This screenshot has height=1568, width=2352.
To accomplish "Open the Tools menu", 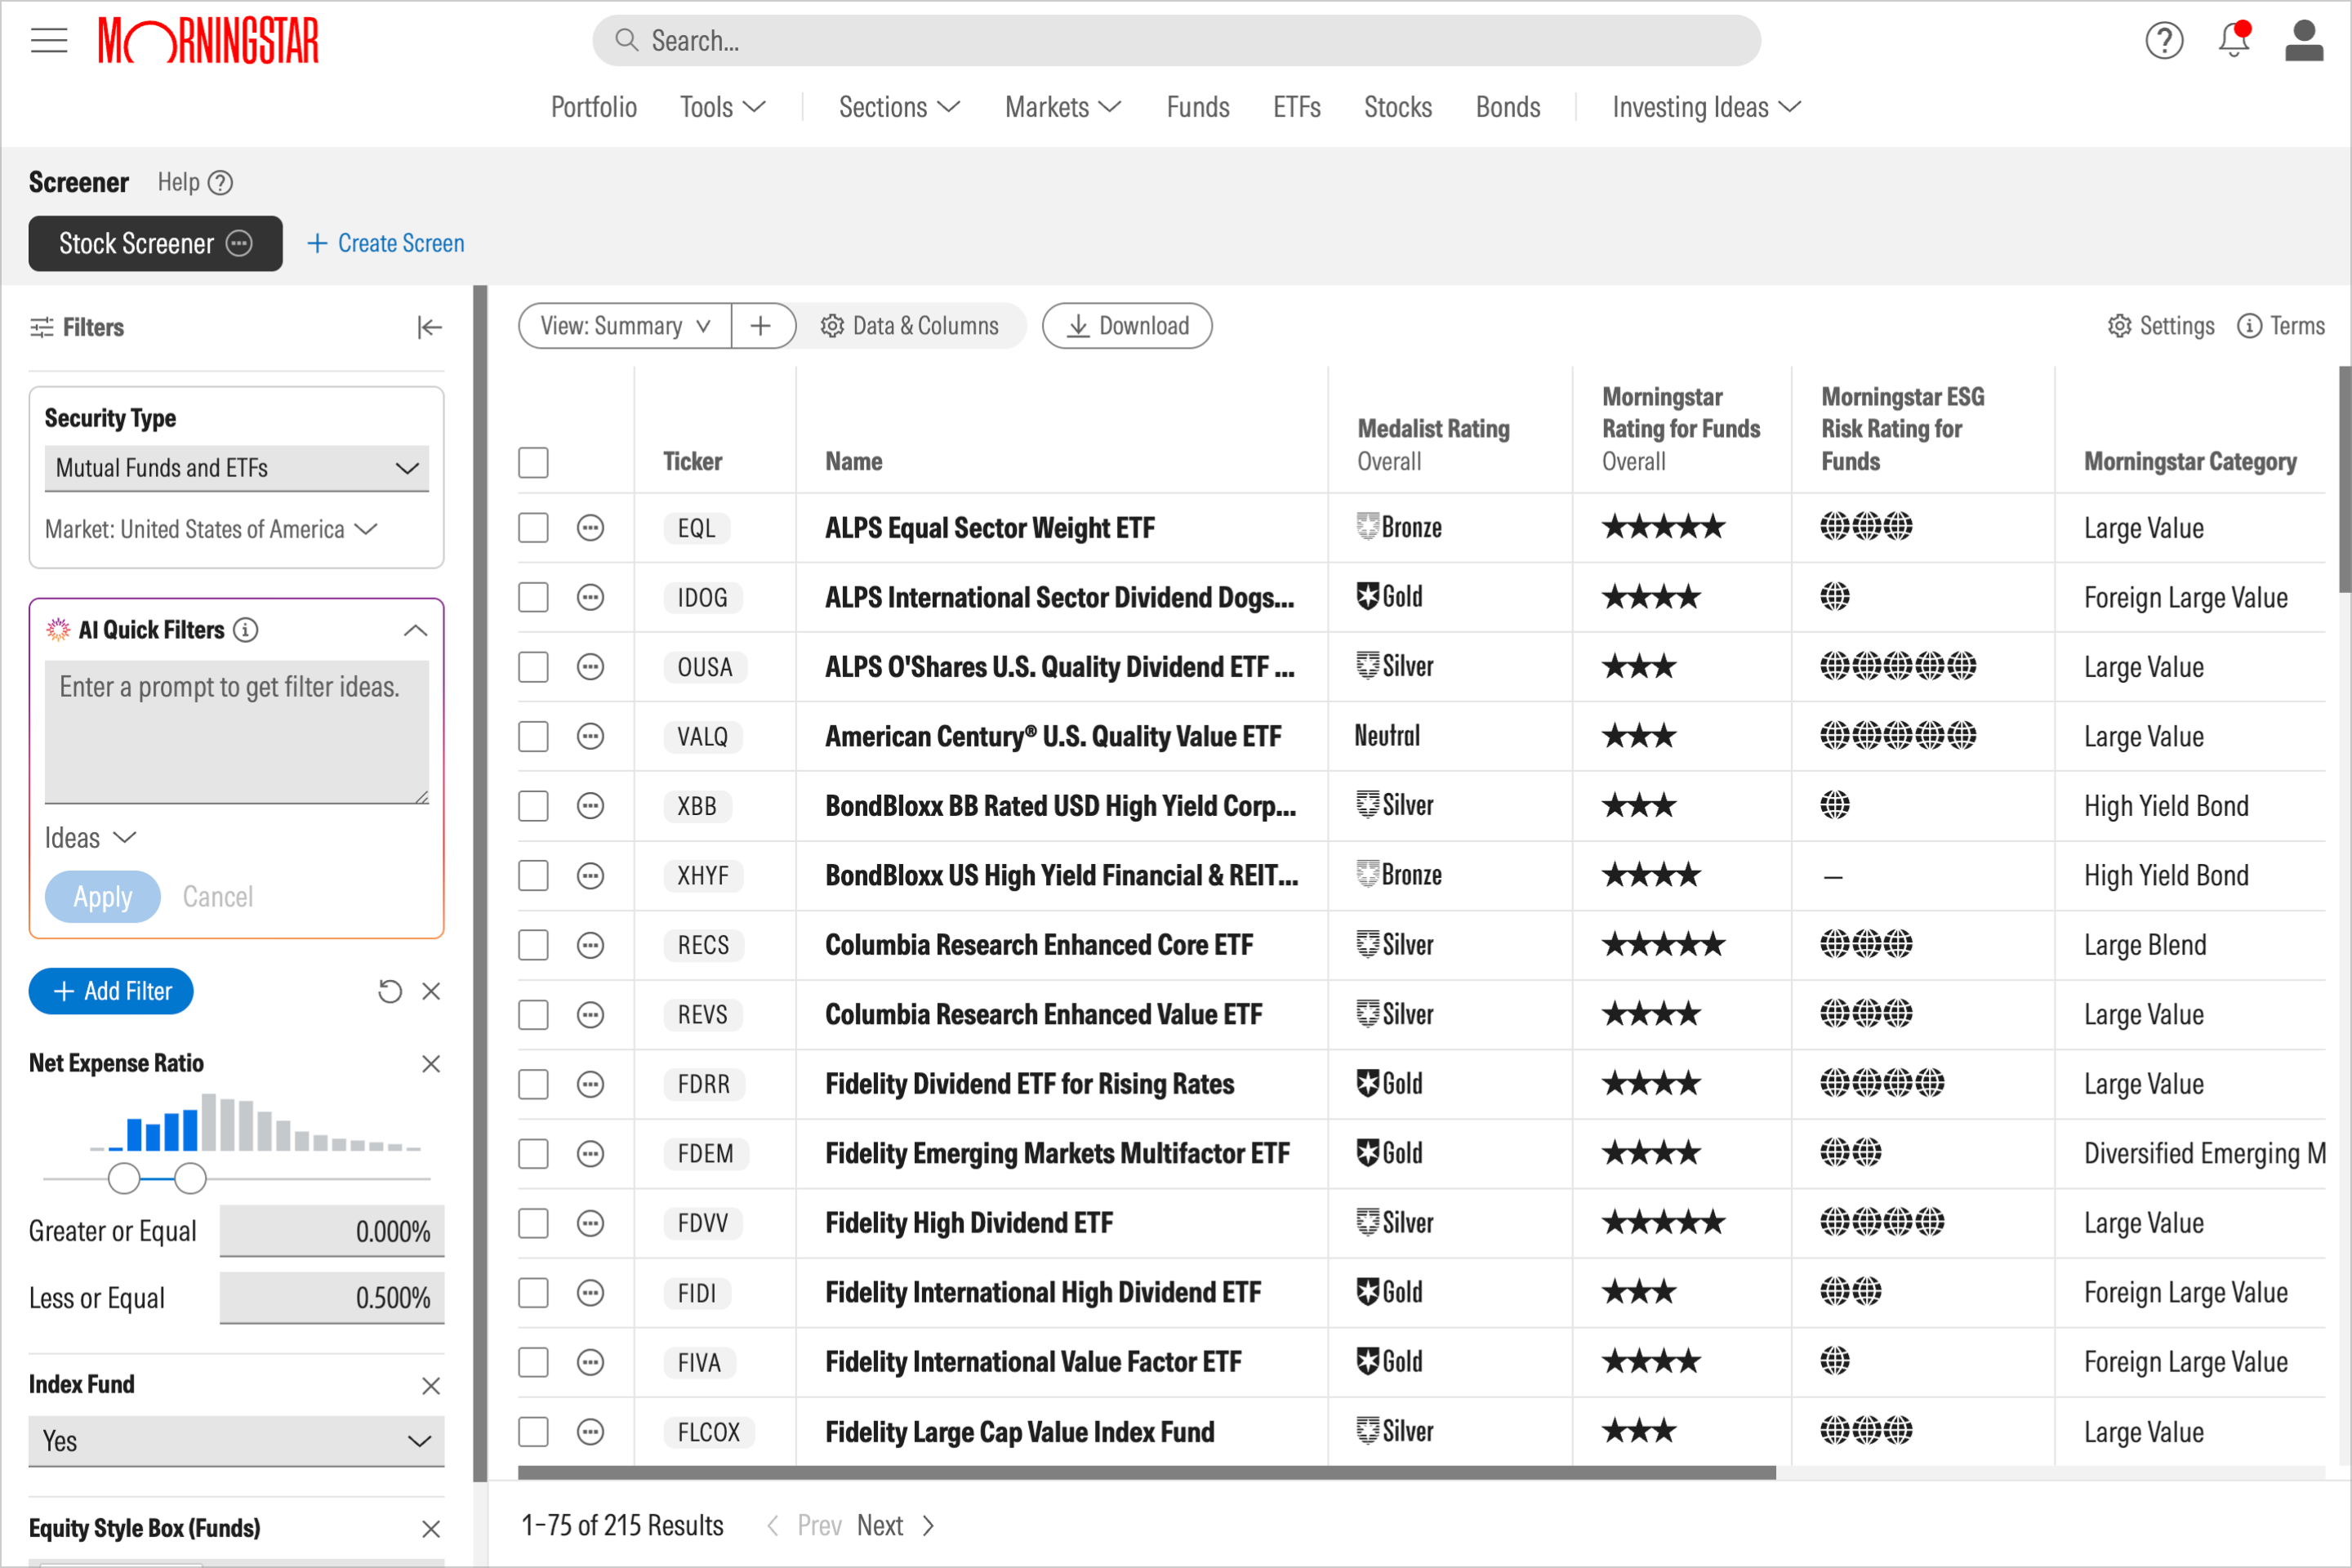I will click(x=722, y=107).
